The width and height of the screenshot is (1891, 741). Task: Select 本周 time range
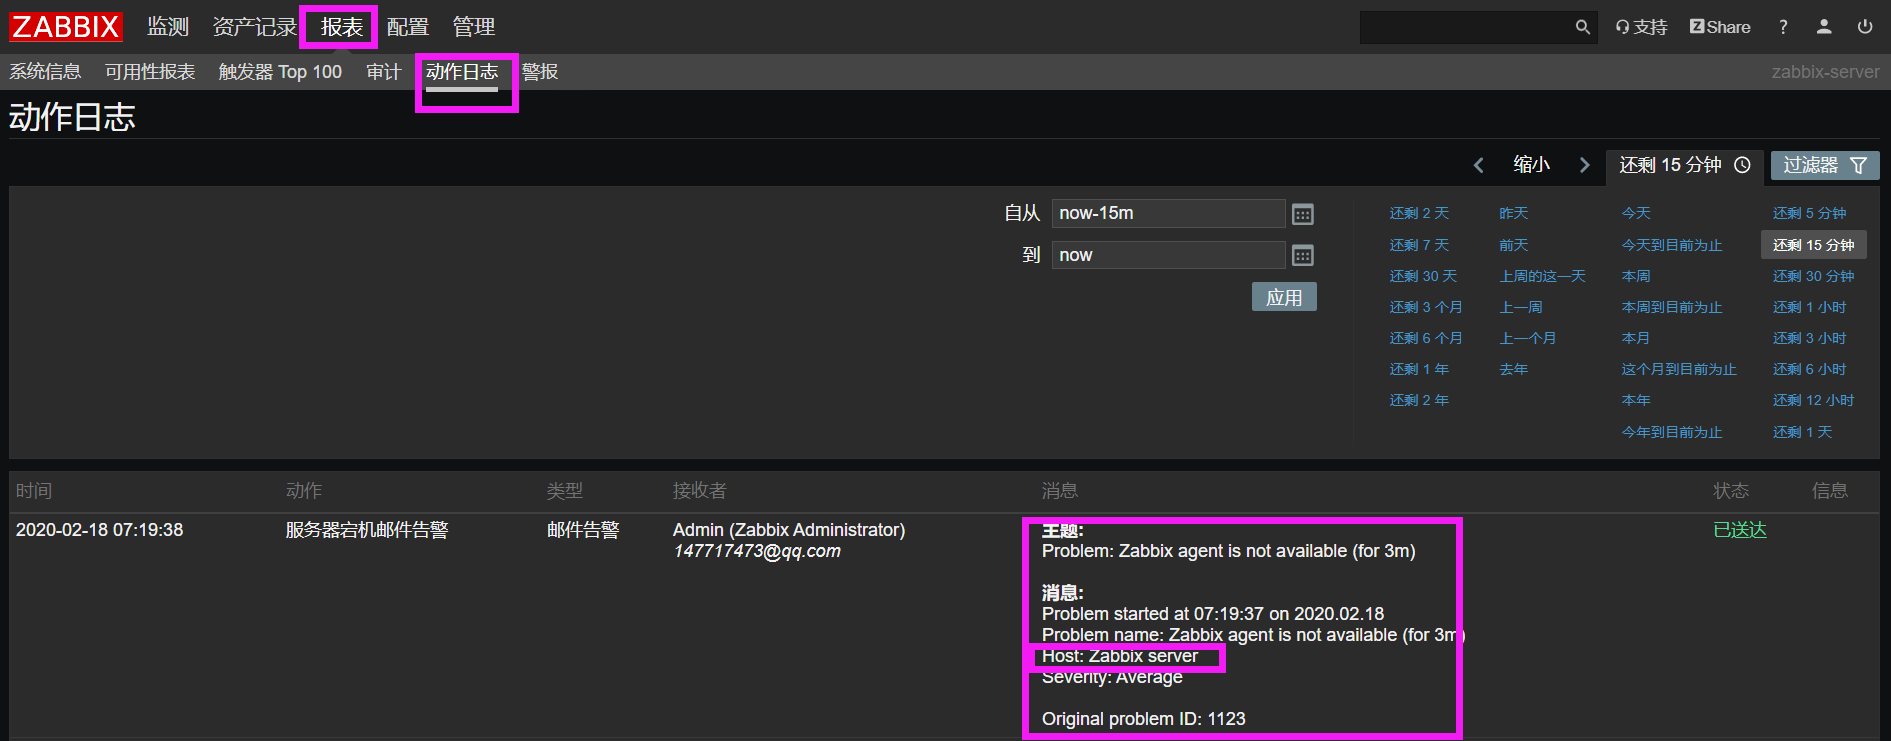[1636, 276]
